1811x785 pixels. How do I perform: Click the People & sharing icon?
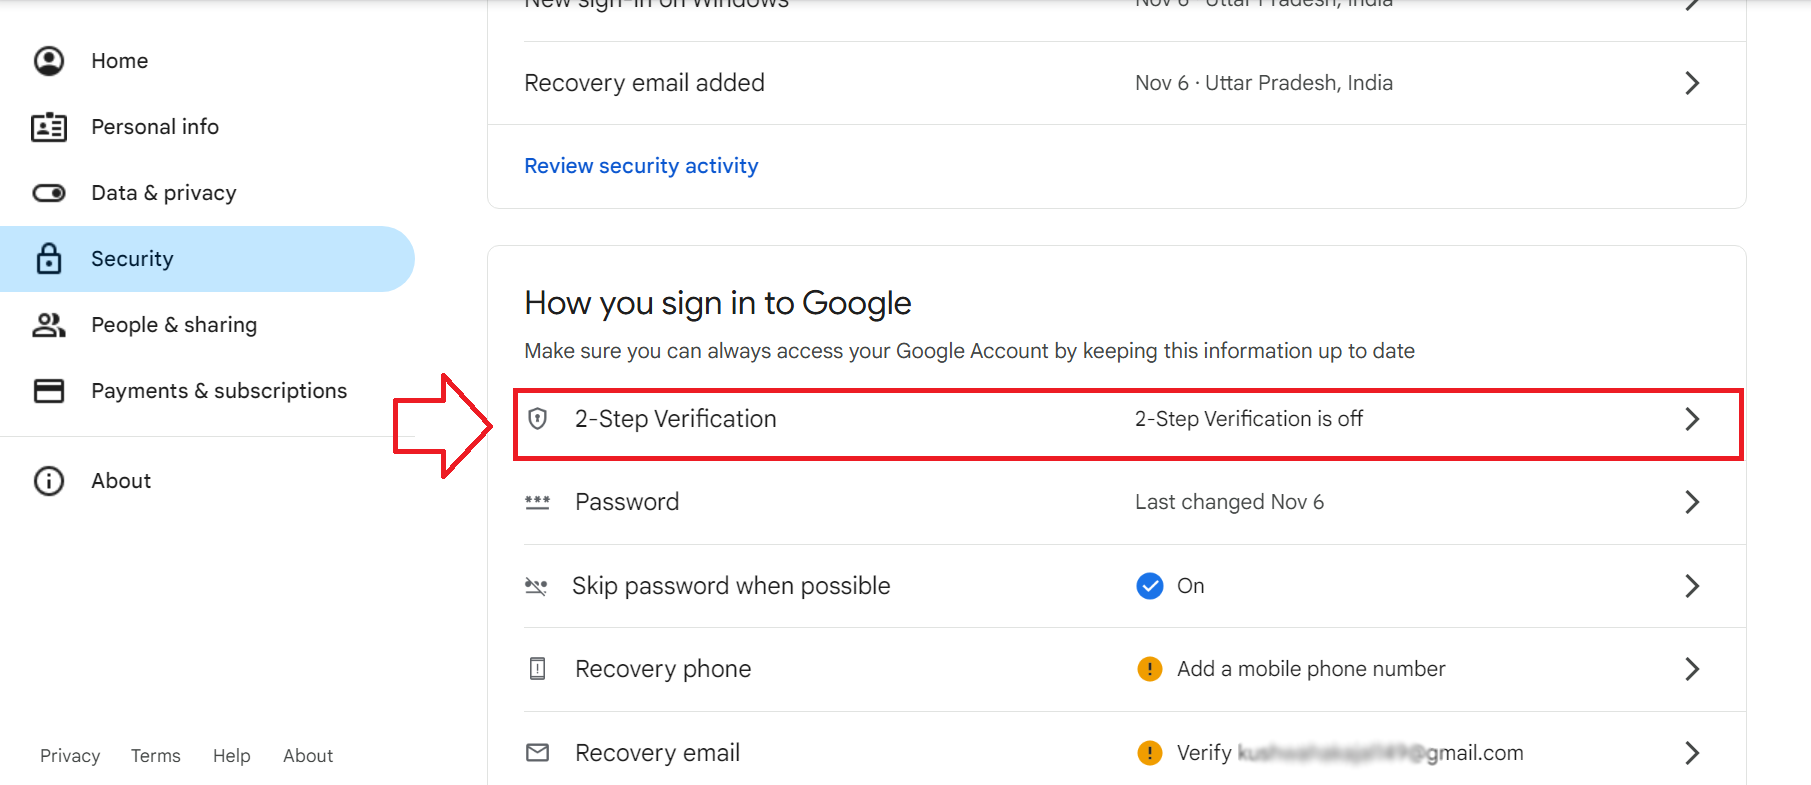[x=49, y=325]
